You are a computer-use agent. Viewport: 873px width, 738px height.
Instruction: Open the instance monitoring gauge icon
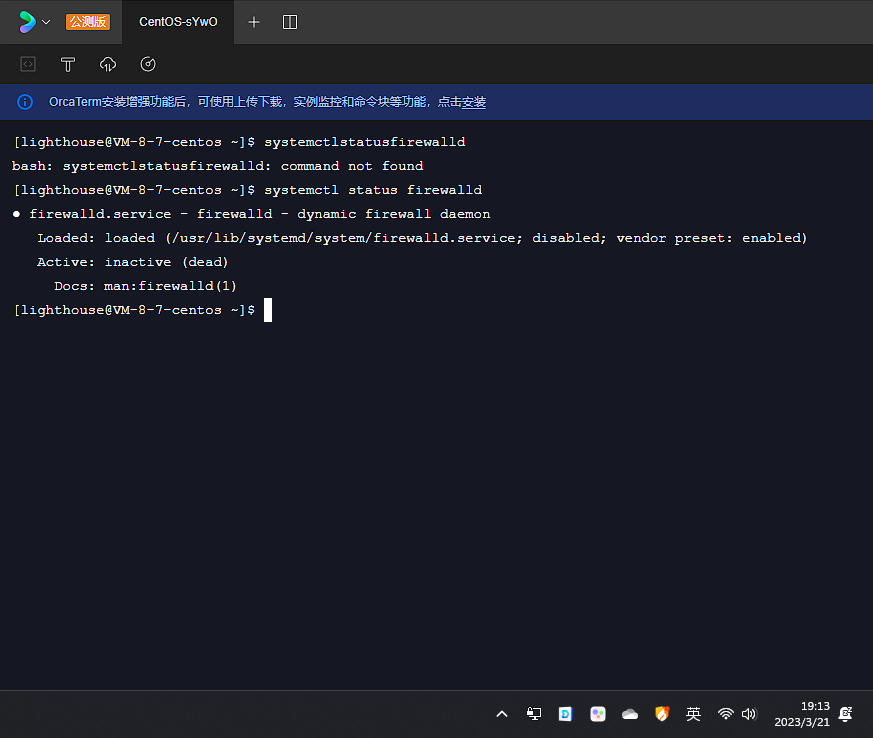[148, 64]
